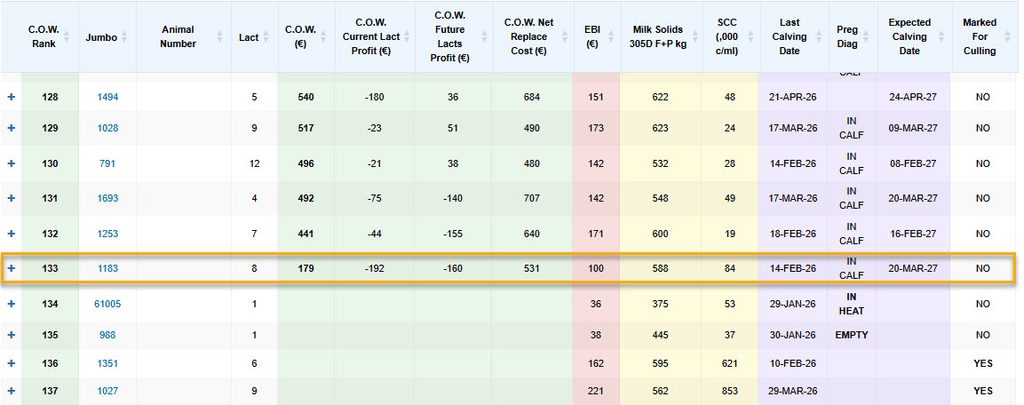Select the IN HEAT Preg Diag cell

pos(851,304)
